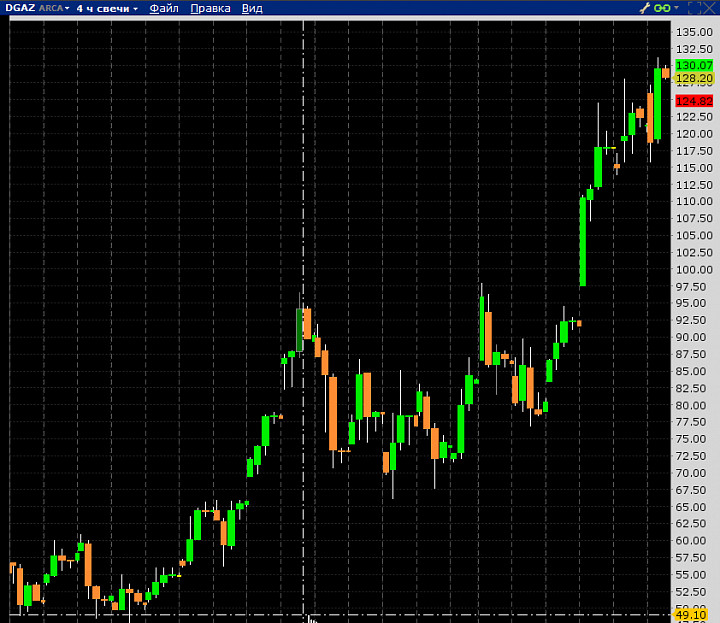Click the 60.00 price axis label
This screenshot has height=623, width=720.
691,540
